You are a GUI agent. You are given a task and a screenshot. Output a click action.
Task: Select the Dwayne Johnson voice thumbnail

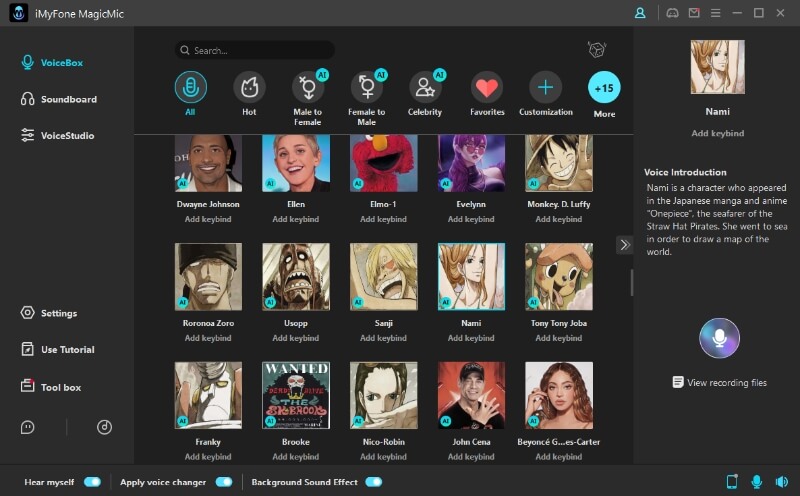[x=208, y=163]
